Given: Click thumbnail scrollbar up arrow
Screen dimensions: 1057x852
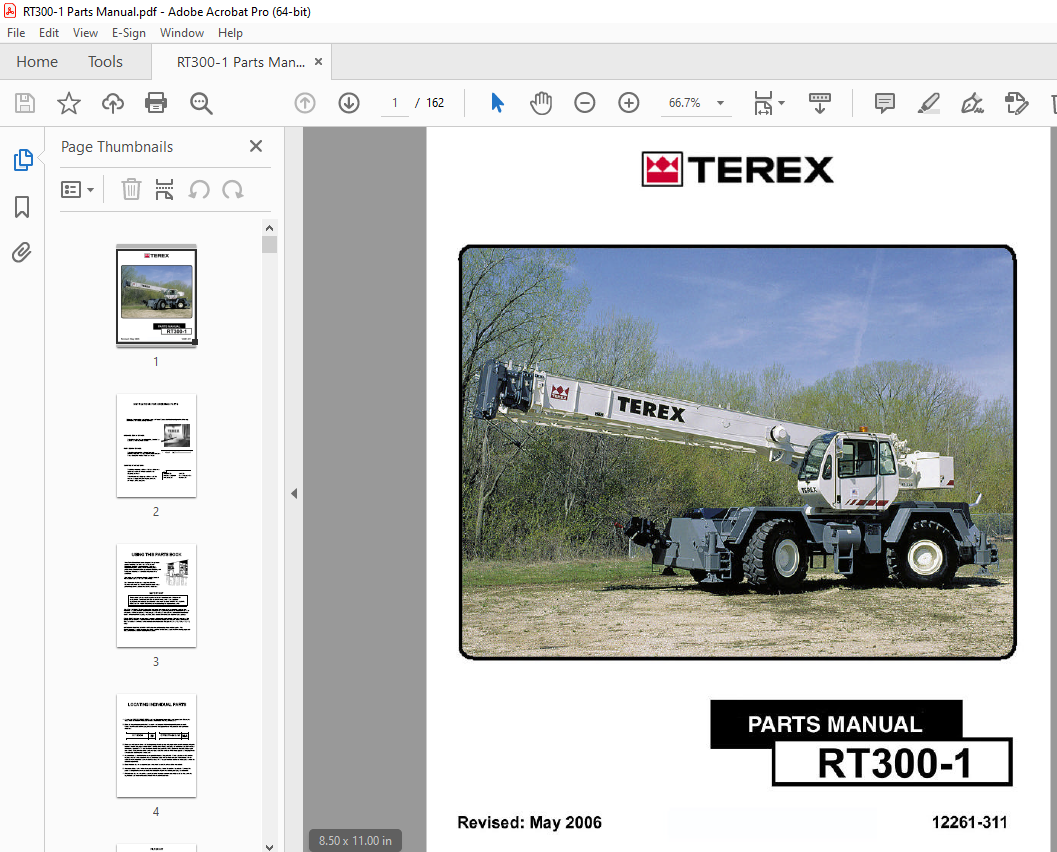Looking at the screenshot, I should click(x=270, y=228).
